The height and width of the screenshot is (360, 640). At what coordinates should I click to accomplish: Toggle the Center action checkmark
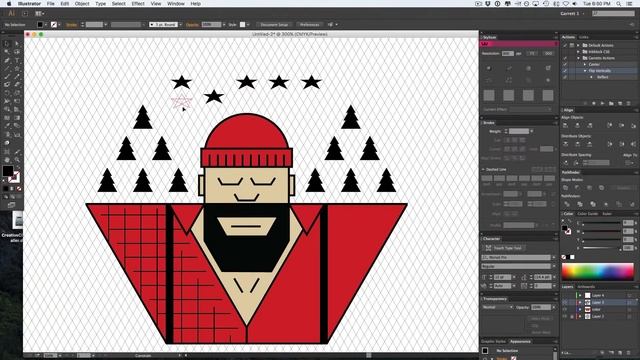[565, 64]
